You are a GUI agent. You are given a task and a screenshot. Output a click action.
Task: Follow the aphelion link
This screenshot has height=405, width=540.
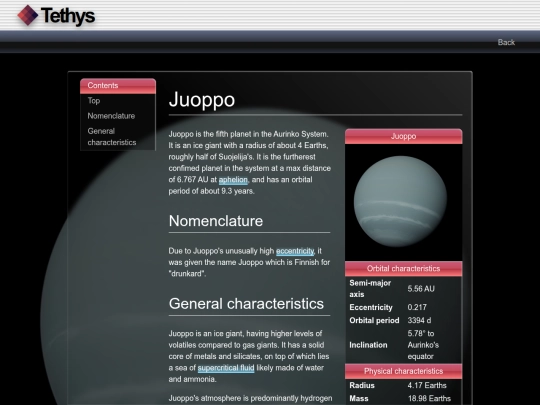click(233, 180)
